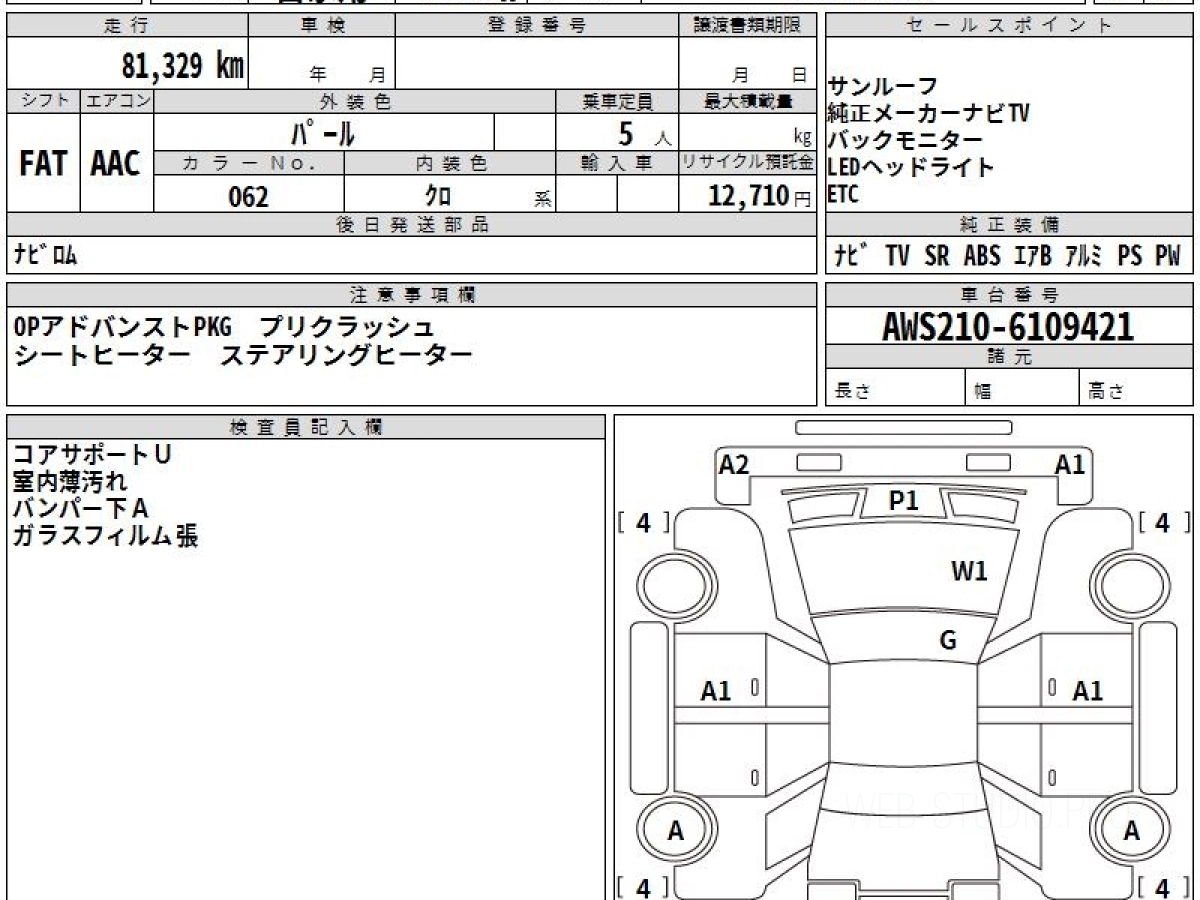Select the LEDヘッドライト entry
This screenshot has width=1200, height=900.
tap(910, 167)
